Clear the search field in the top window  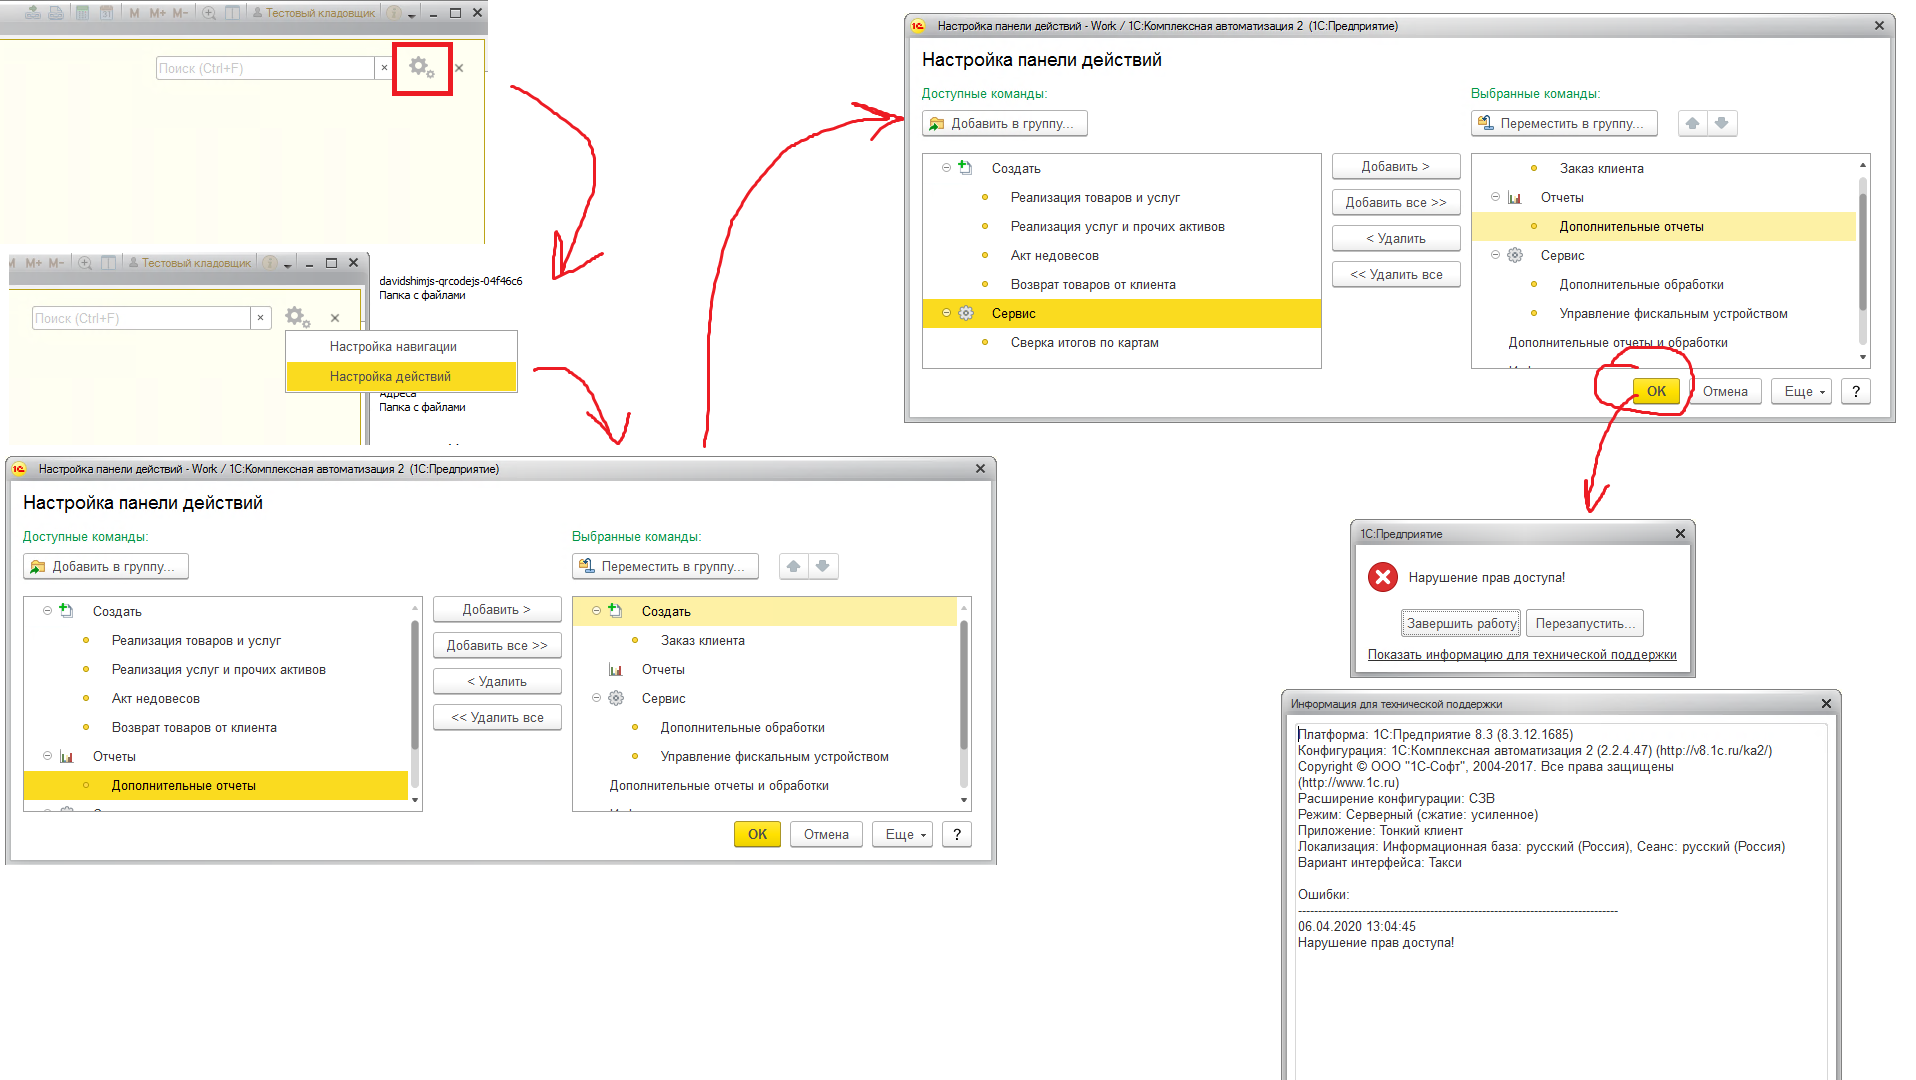(x=384, y=68)
